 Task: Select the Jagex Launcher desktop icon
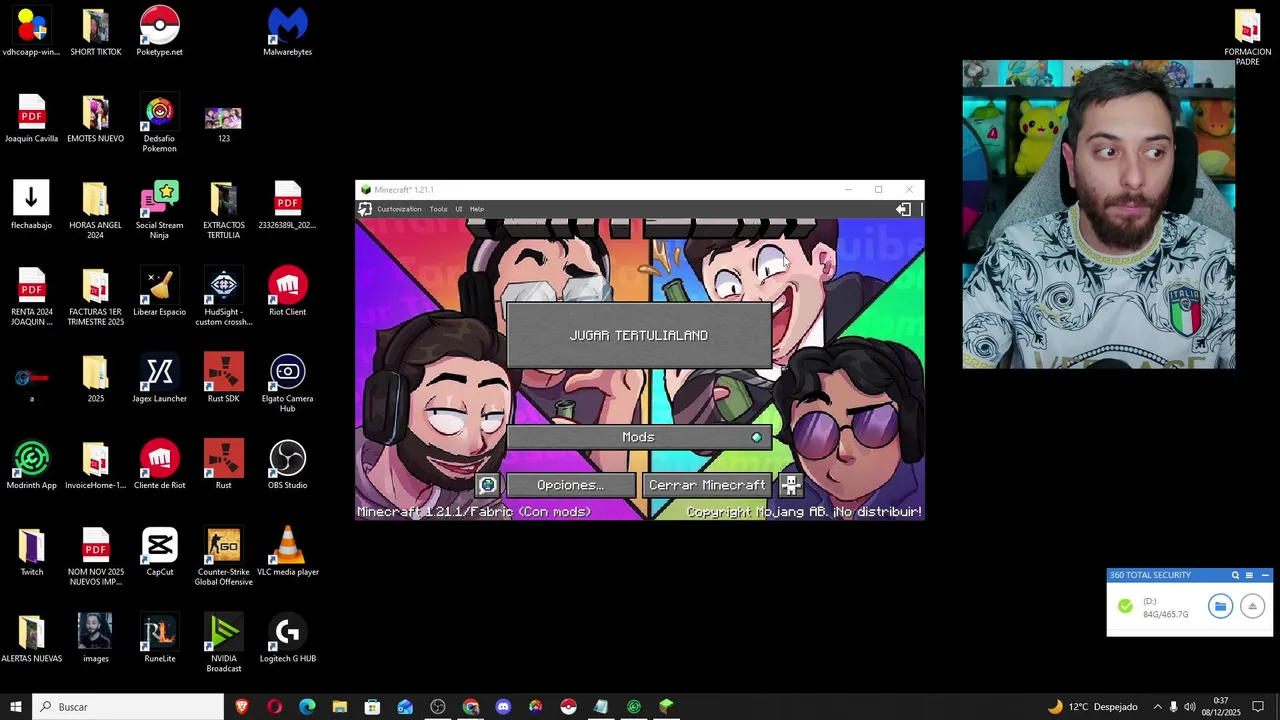[x=159, y=380]
